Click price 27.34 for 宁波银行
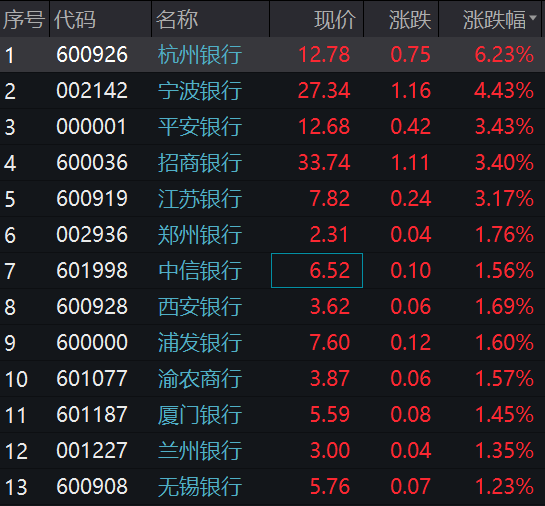The image size is (545, 506). pos(324,91)
